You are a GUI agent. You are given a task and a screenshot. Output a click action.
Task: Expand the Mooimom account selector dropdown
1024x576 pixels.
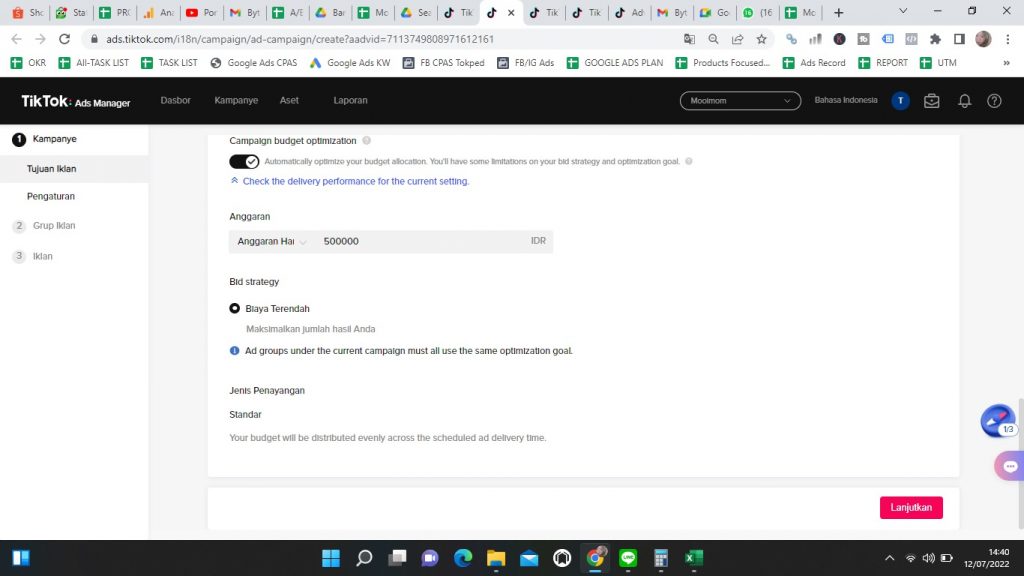pos(740,101)
